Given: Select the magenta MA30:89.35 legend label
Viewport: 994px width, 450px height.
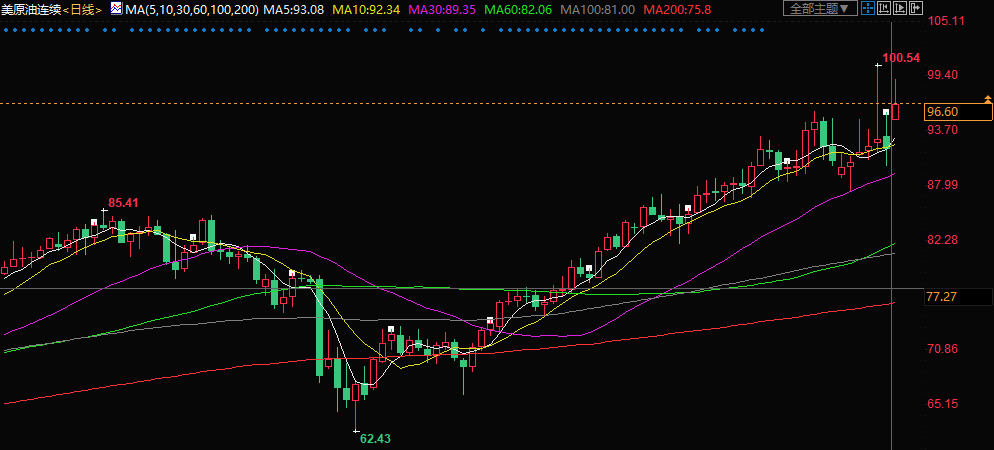Looking at the screenshot, I should pos(442,9).
